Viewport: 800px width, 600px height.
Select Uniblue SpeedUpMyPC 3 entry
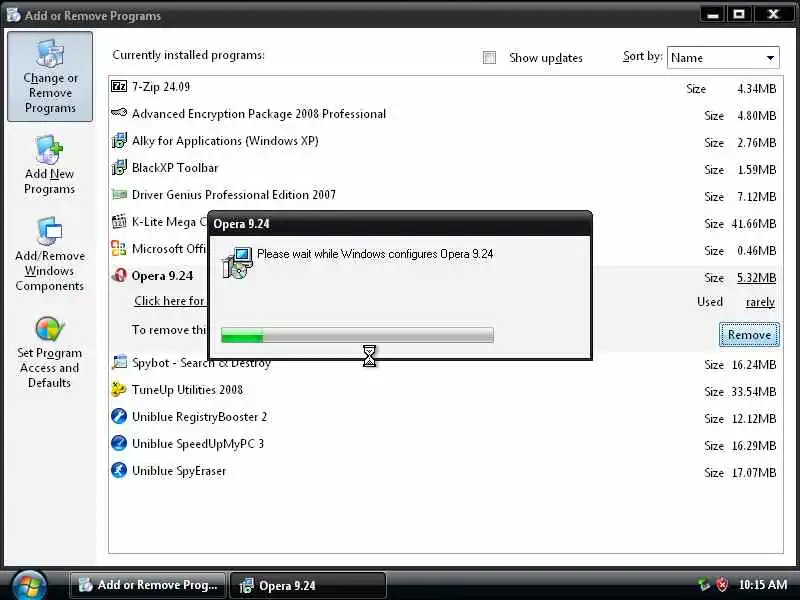(198, 444)
